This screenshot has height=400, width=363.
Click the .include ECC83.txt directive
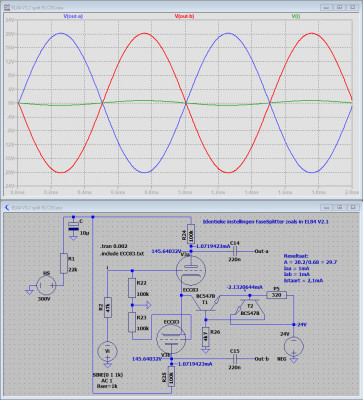point(122,254)
